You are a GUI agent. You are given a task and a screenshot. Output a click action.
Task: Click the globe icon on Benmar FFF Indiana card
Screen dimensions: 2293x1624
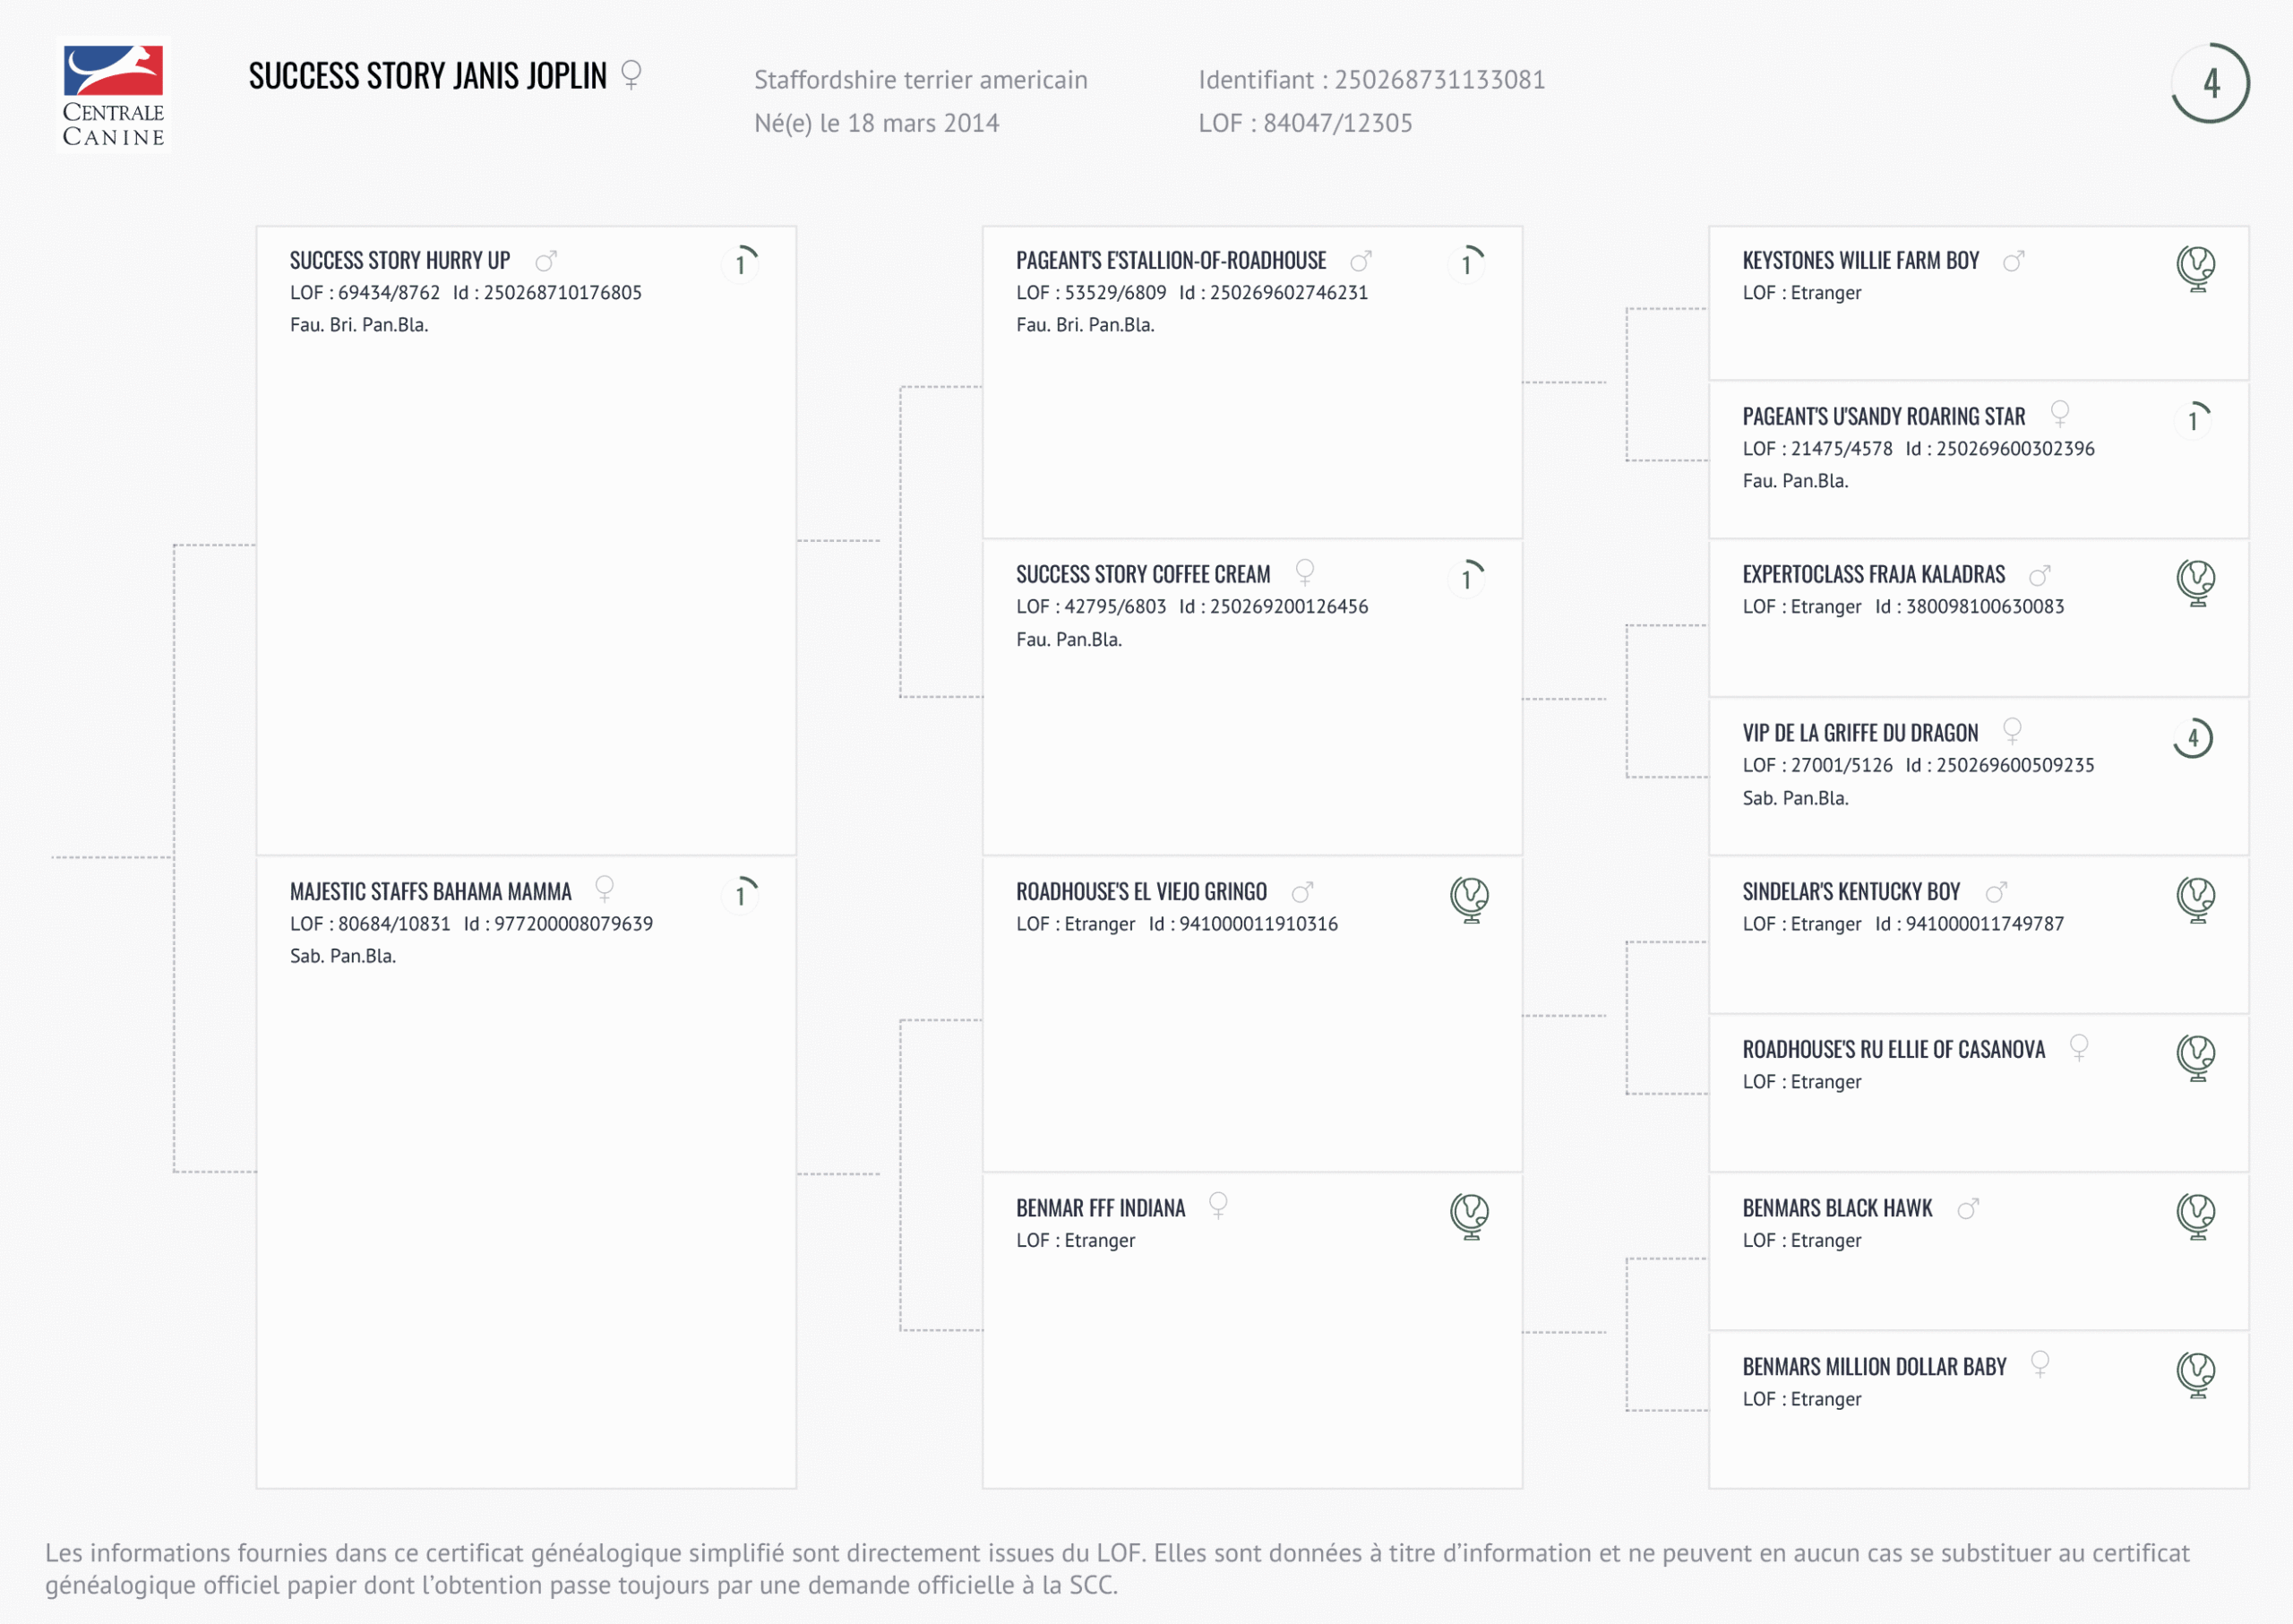coord(1469,1215)
